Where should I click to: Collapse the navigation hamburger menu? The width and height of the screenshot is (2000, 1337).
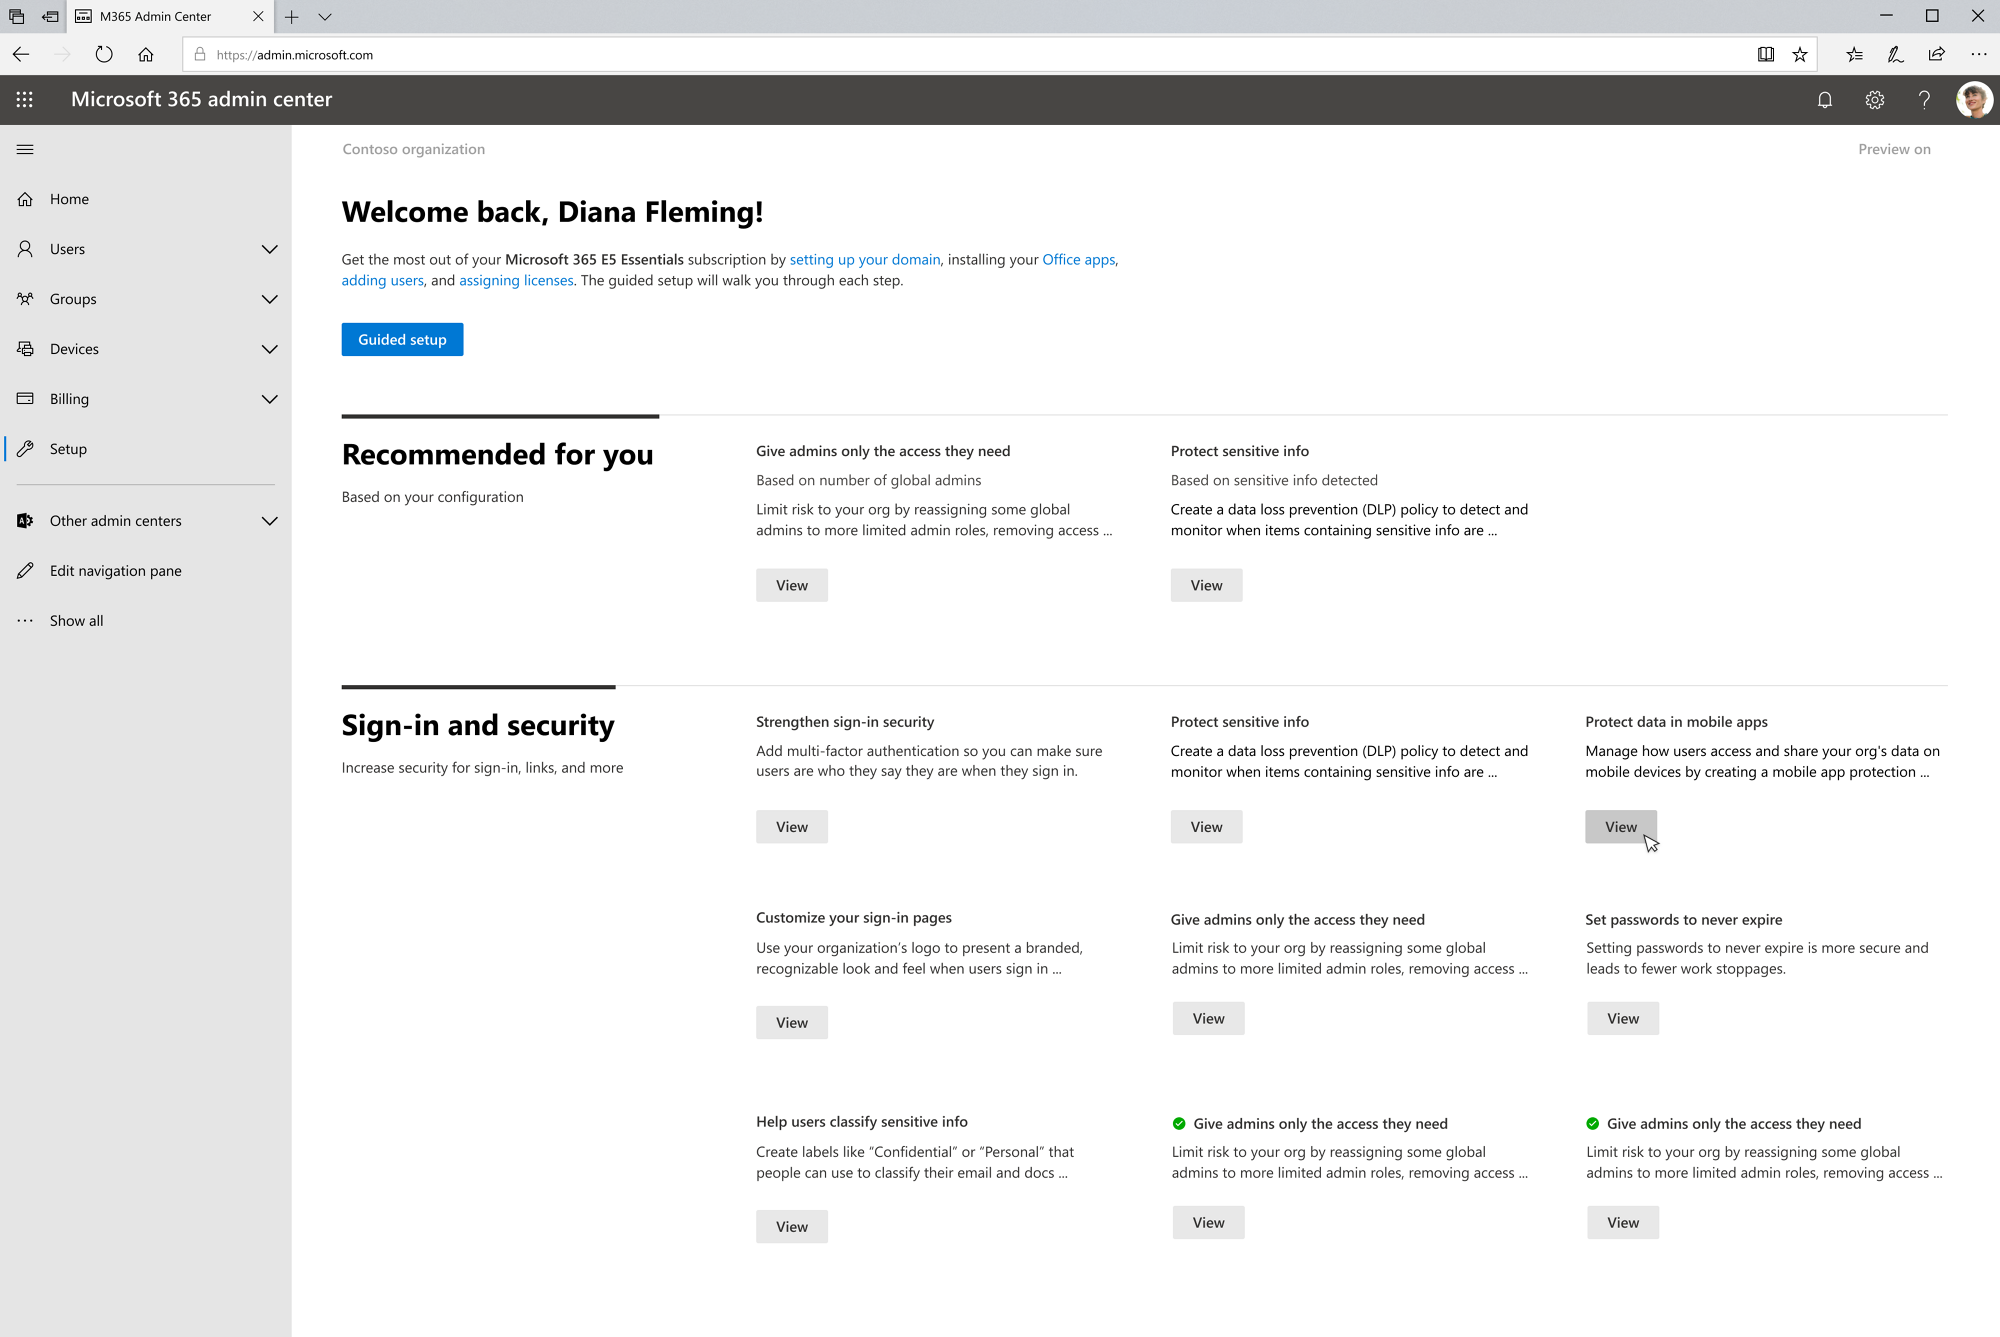pos(25,149)
